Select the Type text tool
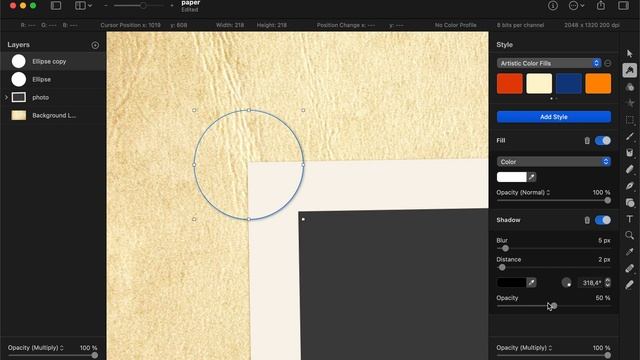 click(629, 219)
